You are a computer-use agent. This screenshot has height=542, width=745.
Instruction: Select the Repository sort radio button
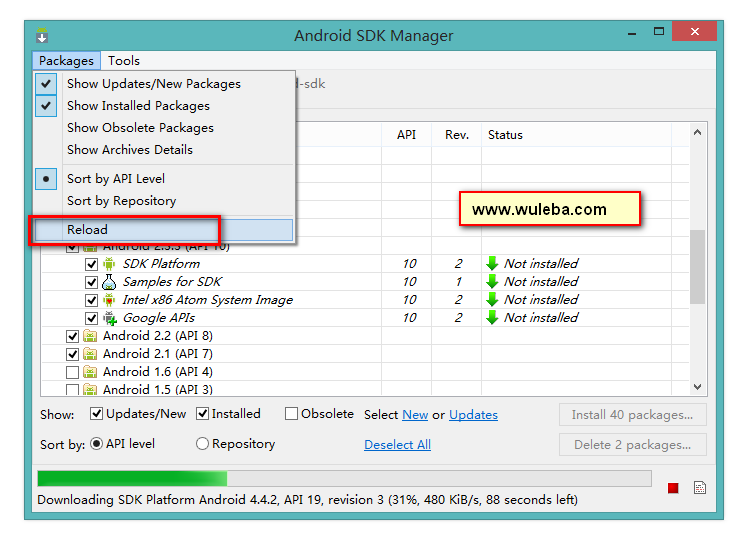point(202,444)
